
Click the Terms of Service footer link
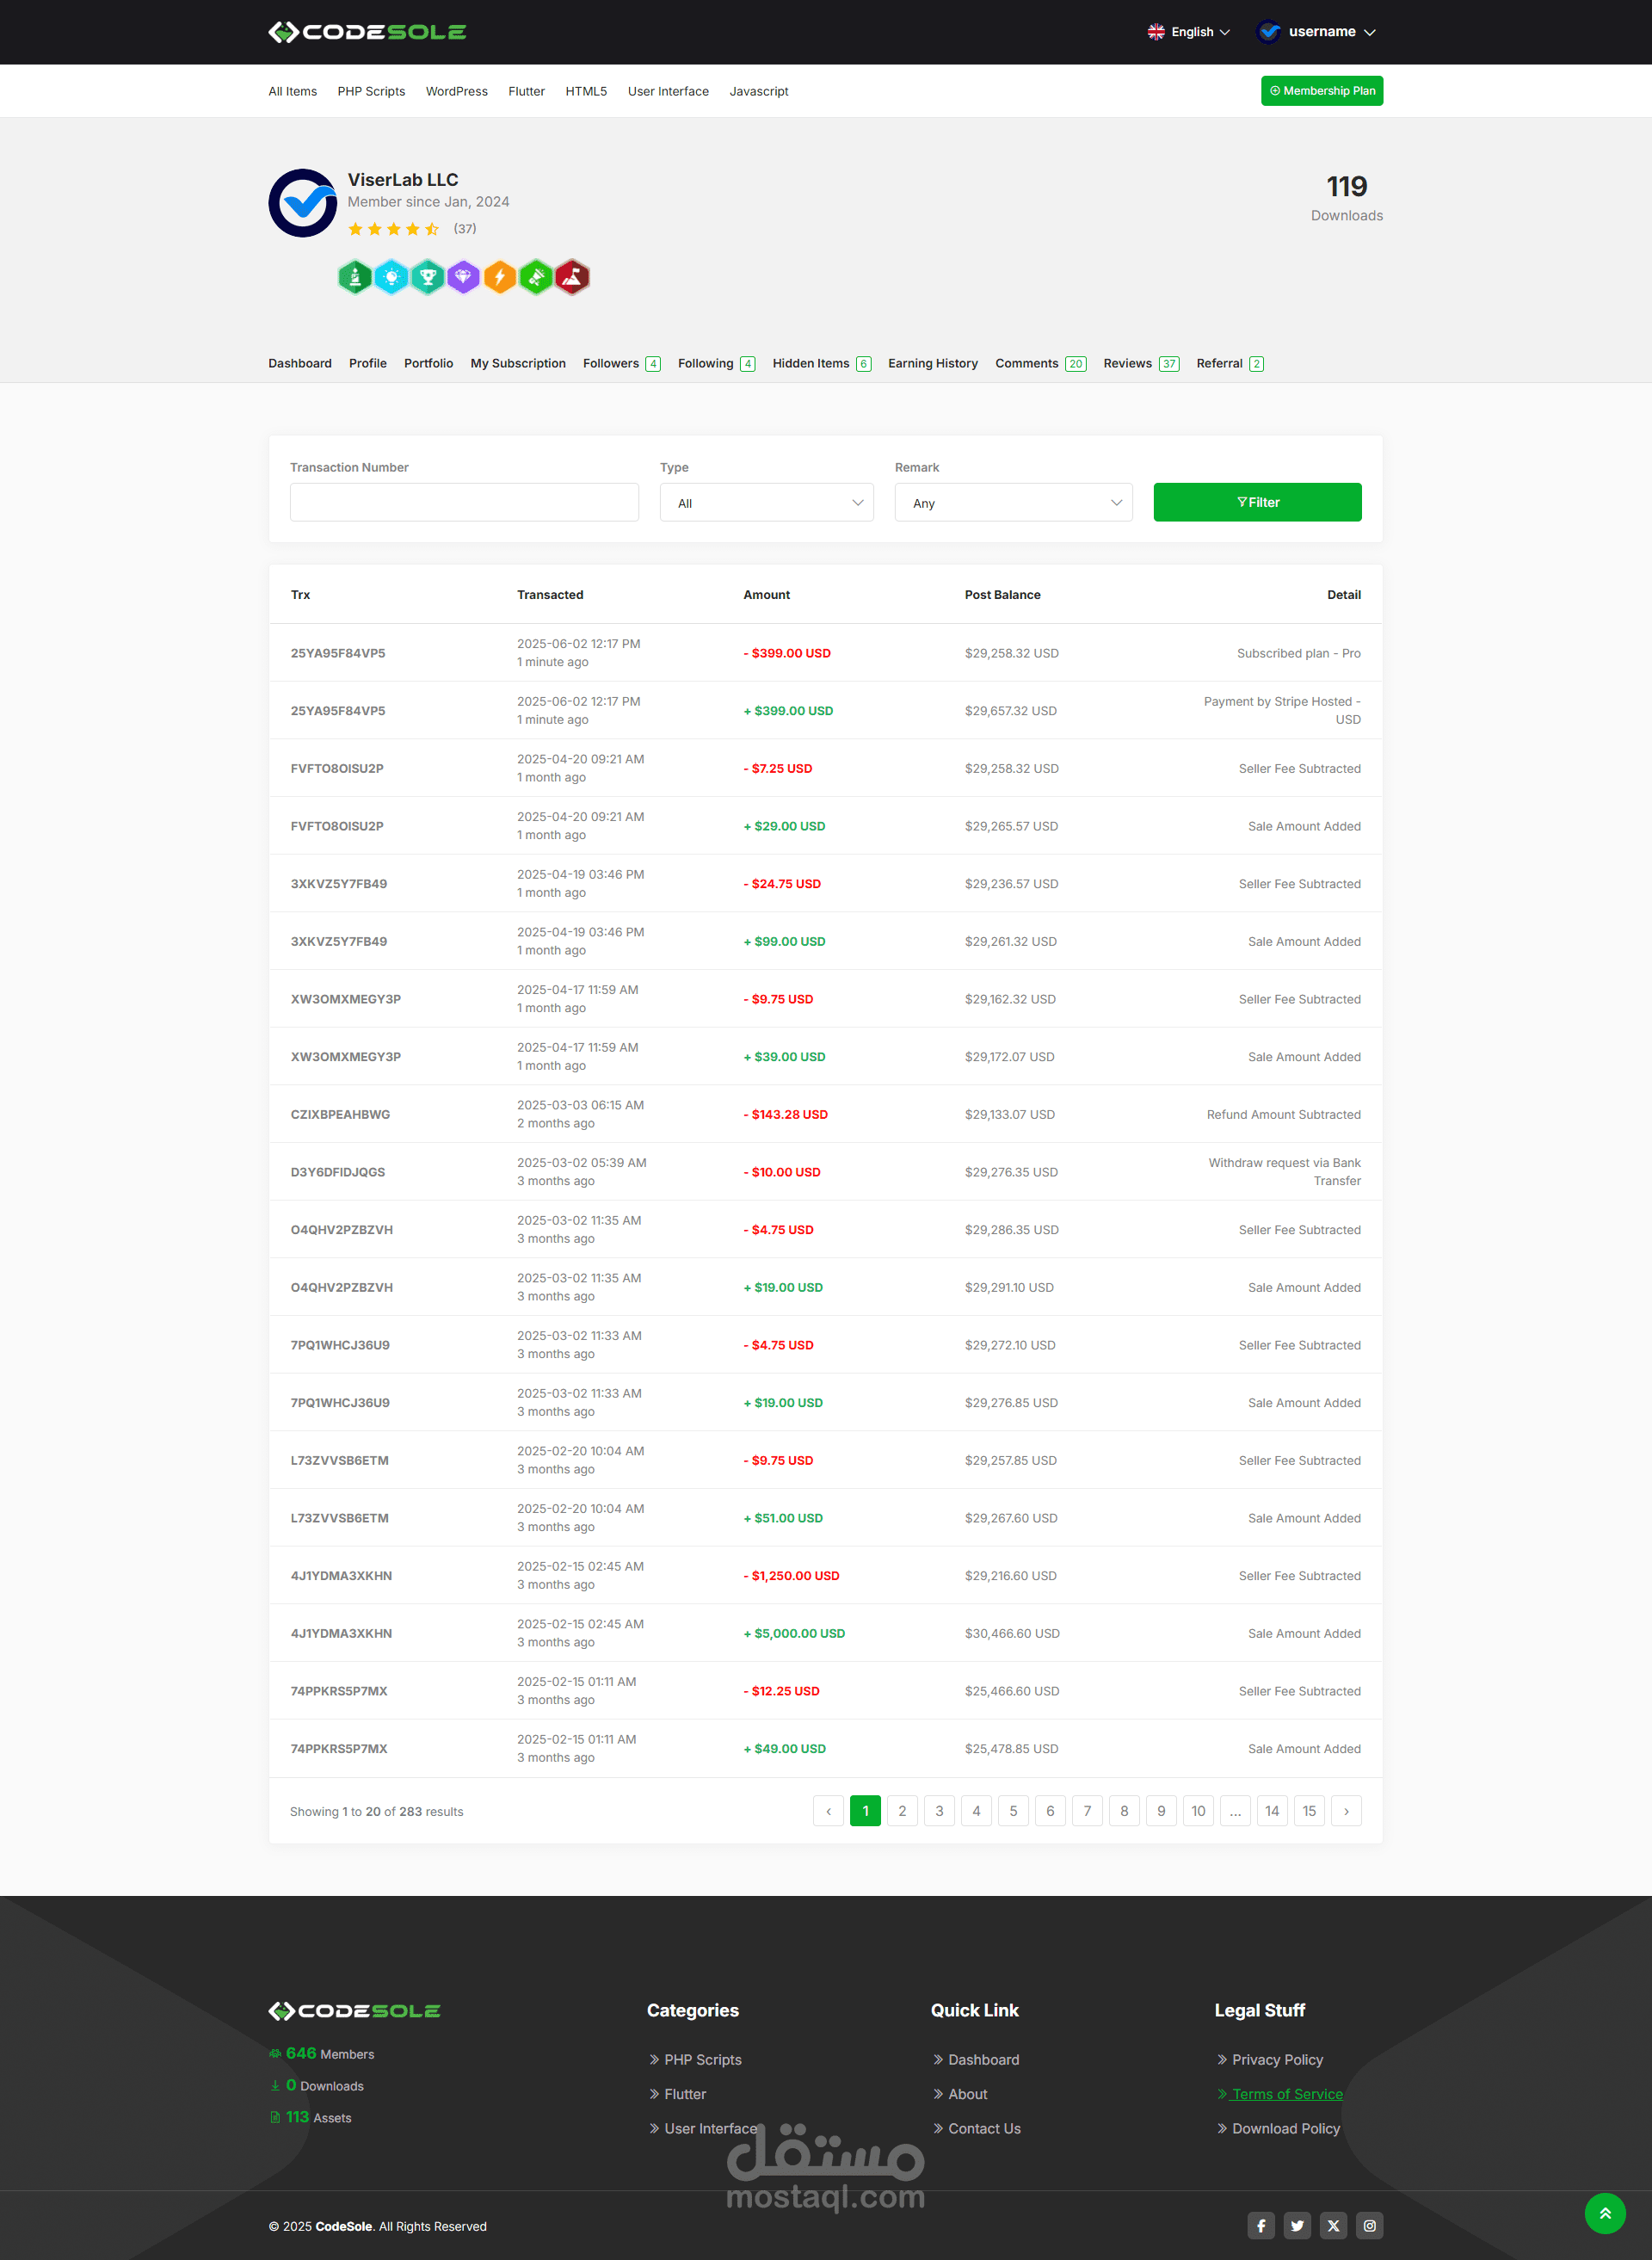click(1280, 2093)
